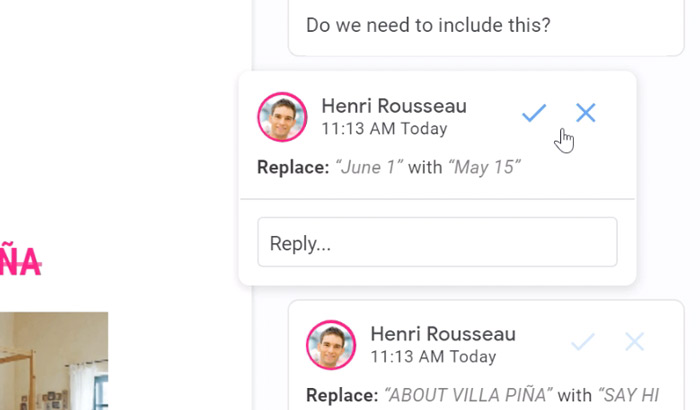700x410 pixels.
Task: Select the bedroom photo in the document
Action: (54, 360)
